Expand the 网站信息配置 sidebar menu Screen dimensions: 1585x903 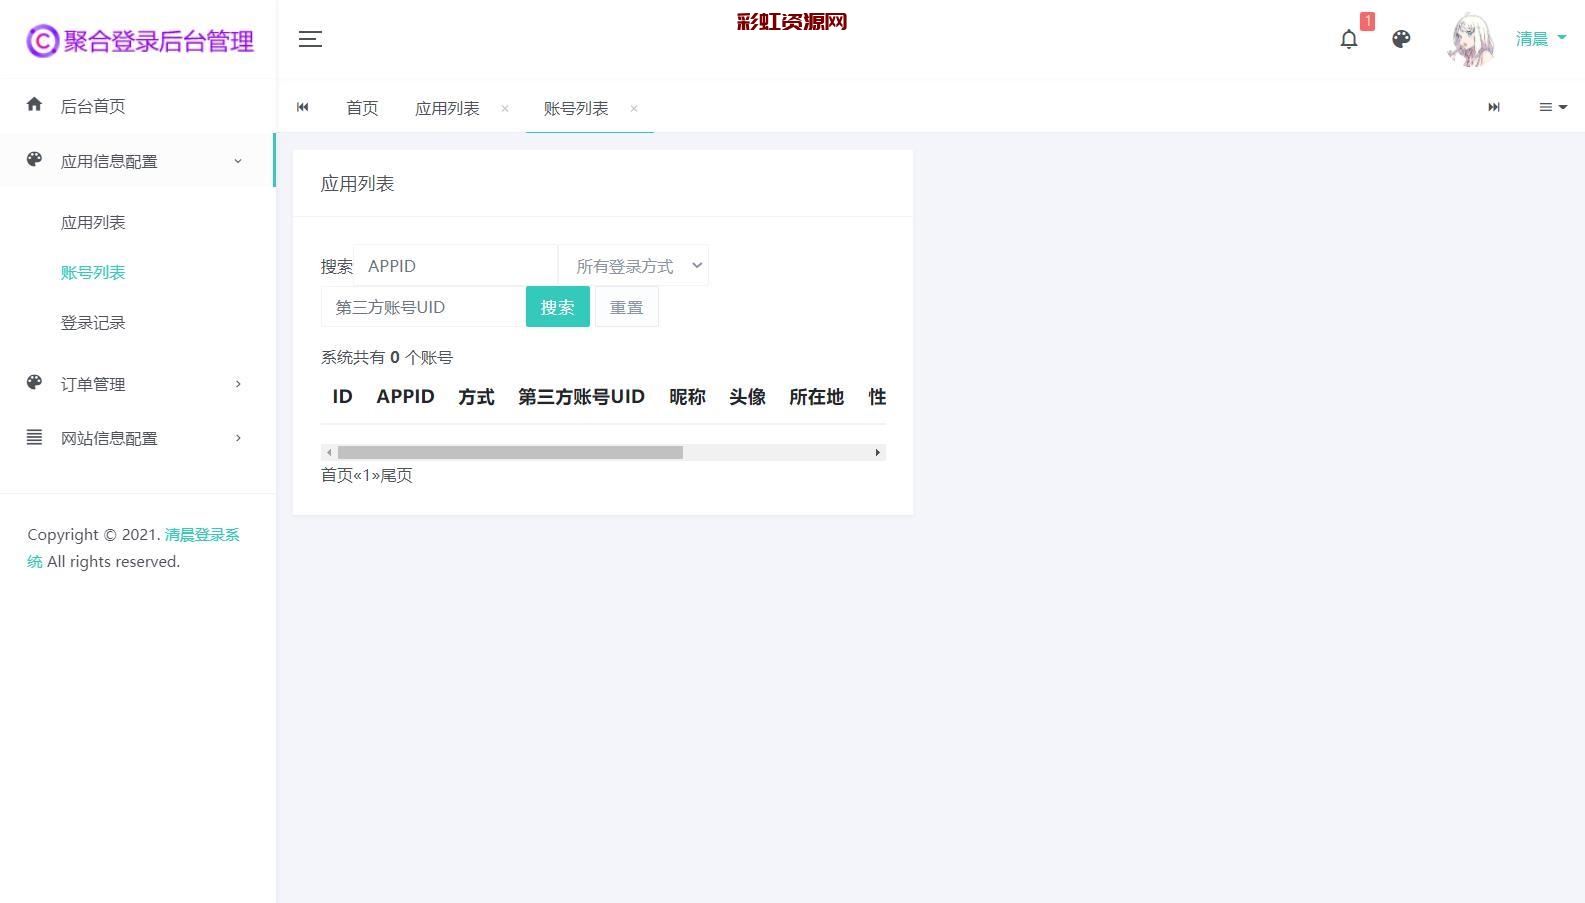pos(137,438)
